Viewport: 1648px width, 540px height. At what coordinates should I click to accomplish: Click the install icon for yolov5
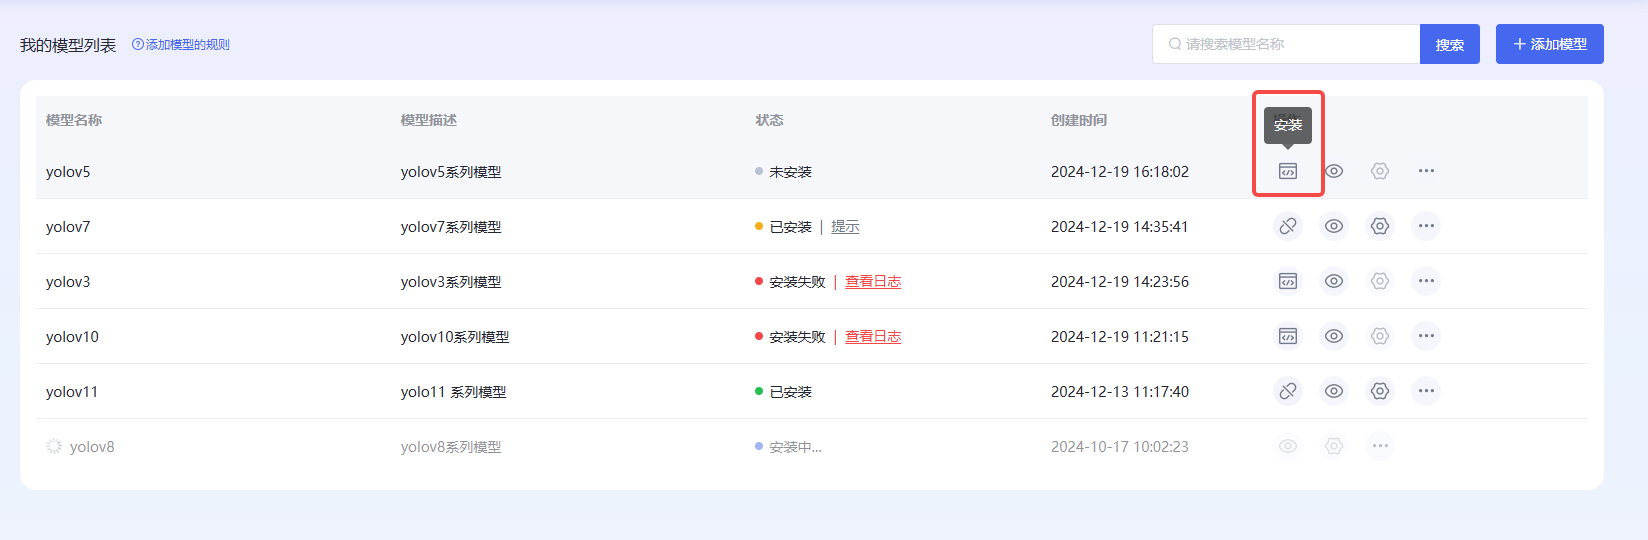(1288, 171)
